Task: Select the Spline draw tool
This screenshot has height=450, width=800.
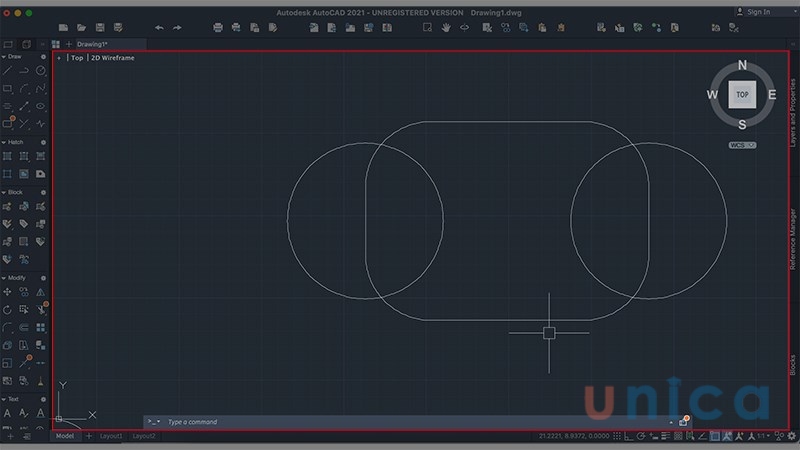Action: click(41, 89)
